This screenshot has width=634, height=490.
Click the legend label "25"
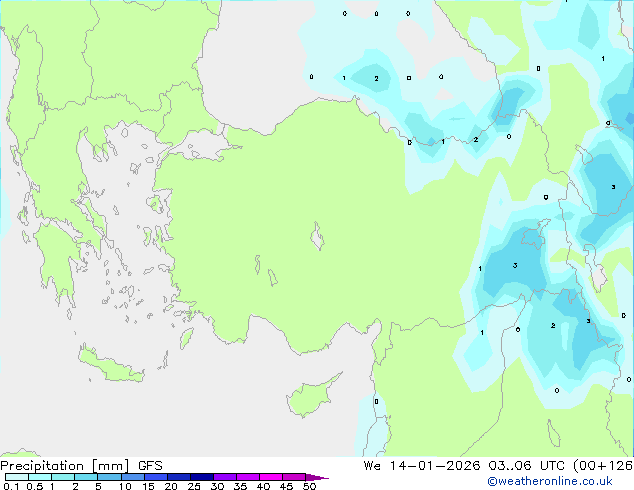click(194, 486)
